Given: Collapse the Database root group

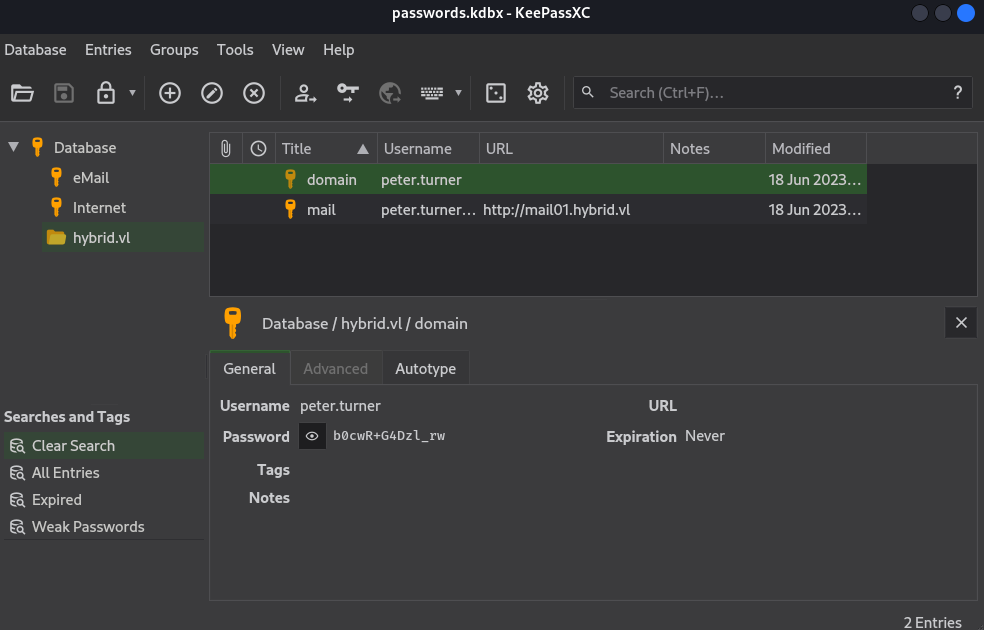Looking at the screenshot, I should pyautogui.click(x=13, y=147).
